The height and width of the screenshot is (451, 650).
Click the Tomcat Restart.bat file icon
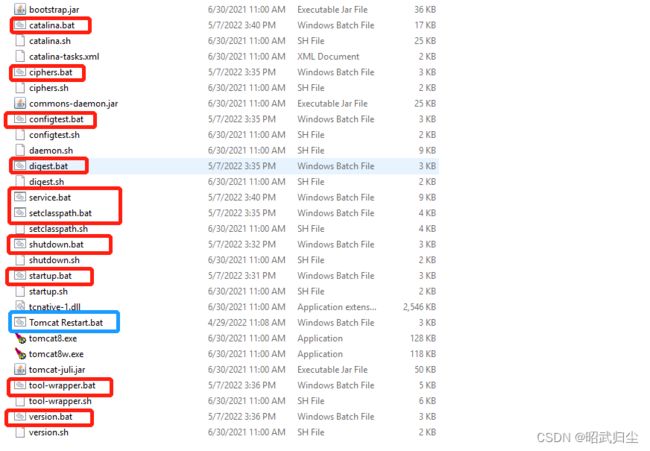pyautogui.click(x=20, y=322)
